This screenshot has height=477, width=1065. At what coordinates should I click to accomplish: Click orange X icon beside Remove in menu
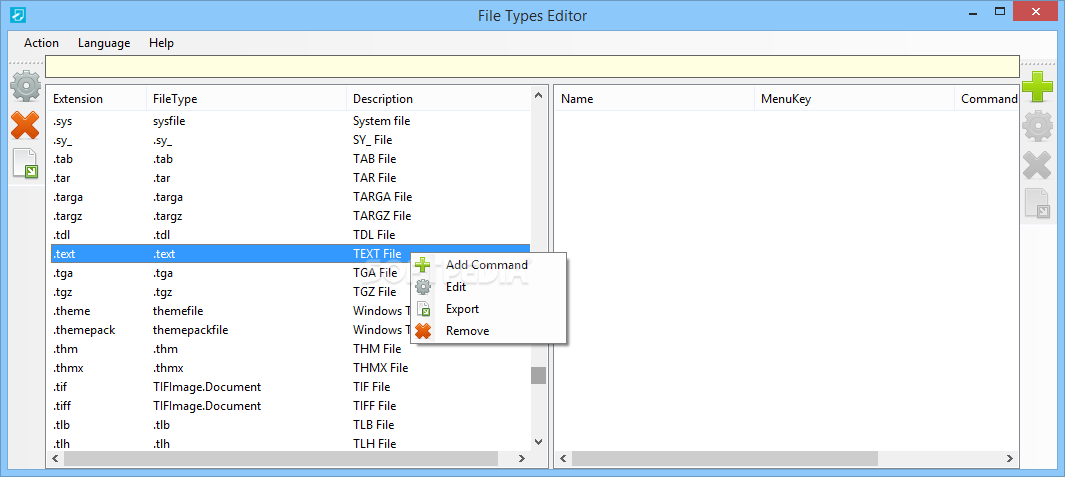(x=423, y=331)
